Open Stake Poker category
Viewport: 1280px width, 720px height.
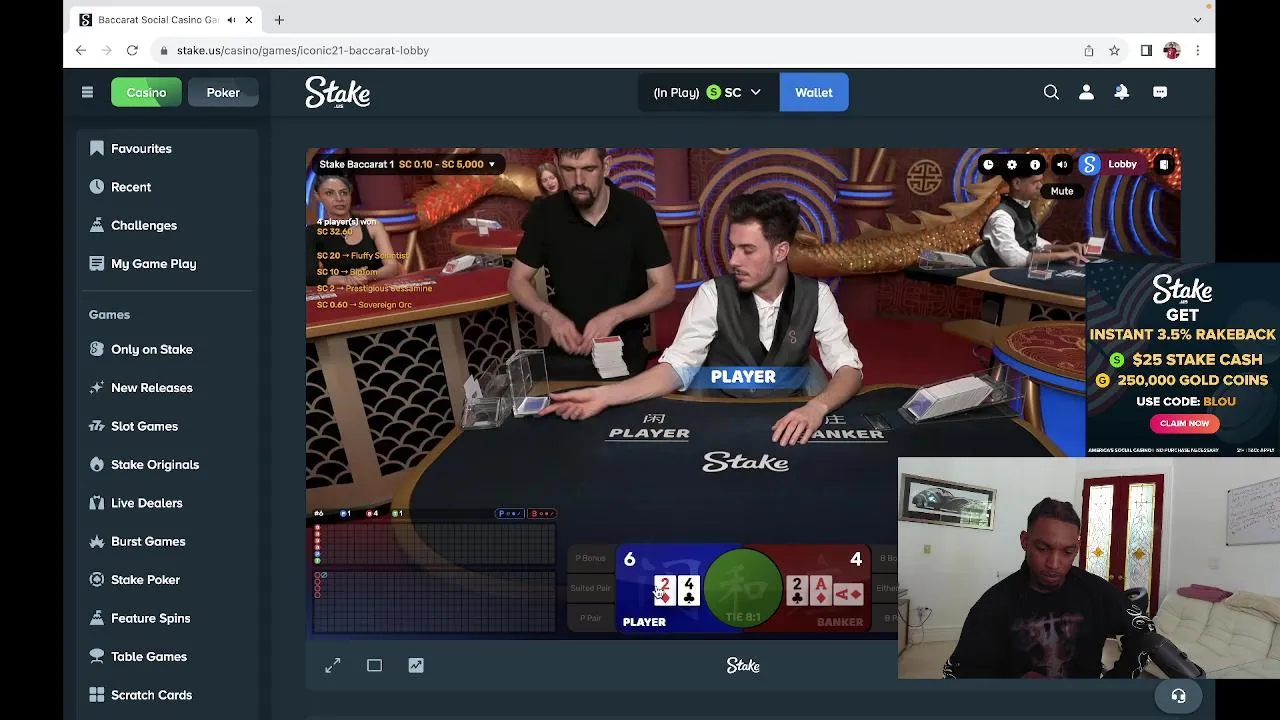click(145, 580)
